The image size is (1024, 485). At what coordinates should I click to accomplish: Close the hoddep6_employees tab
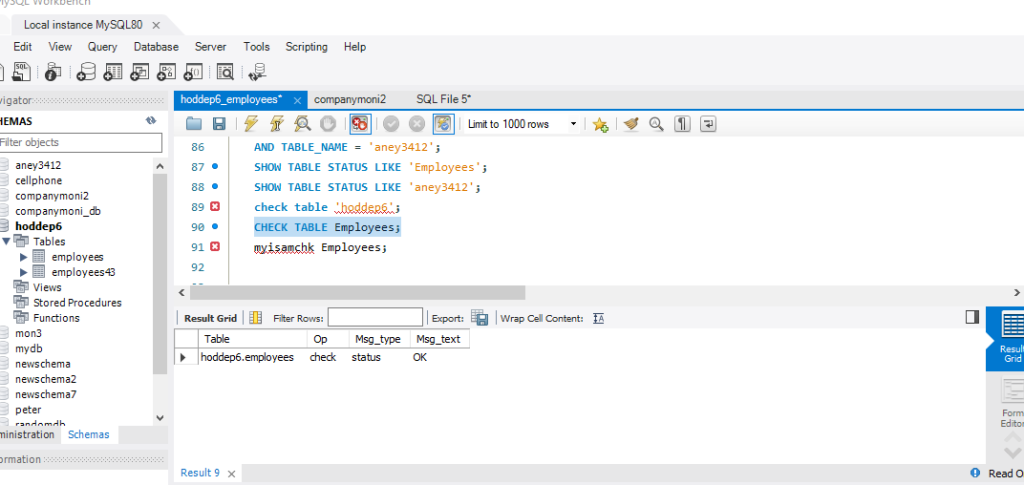tap(297, 101)
